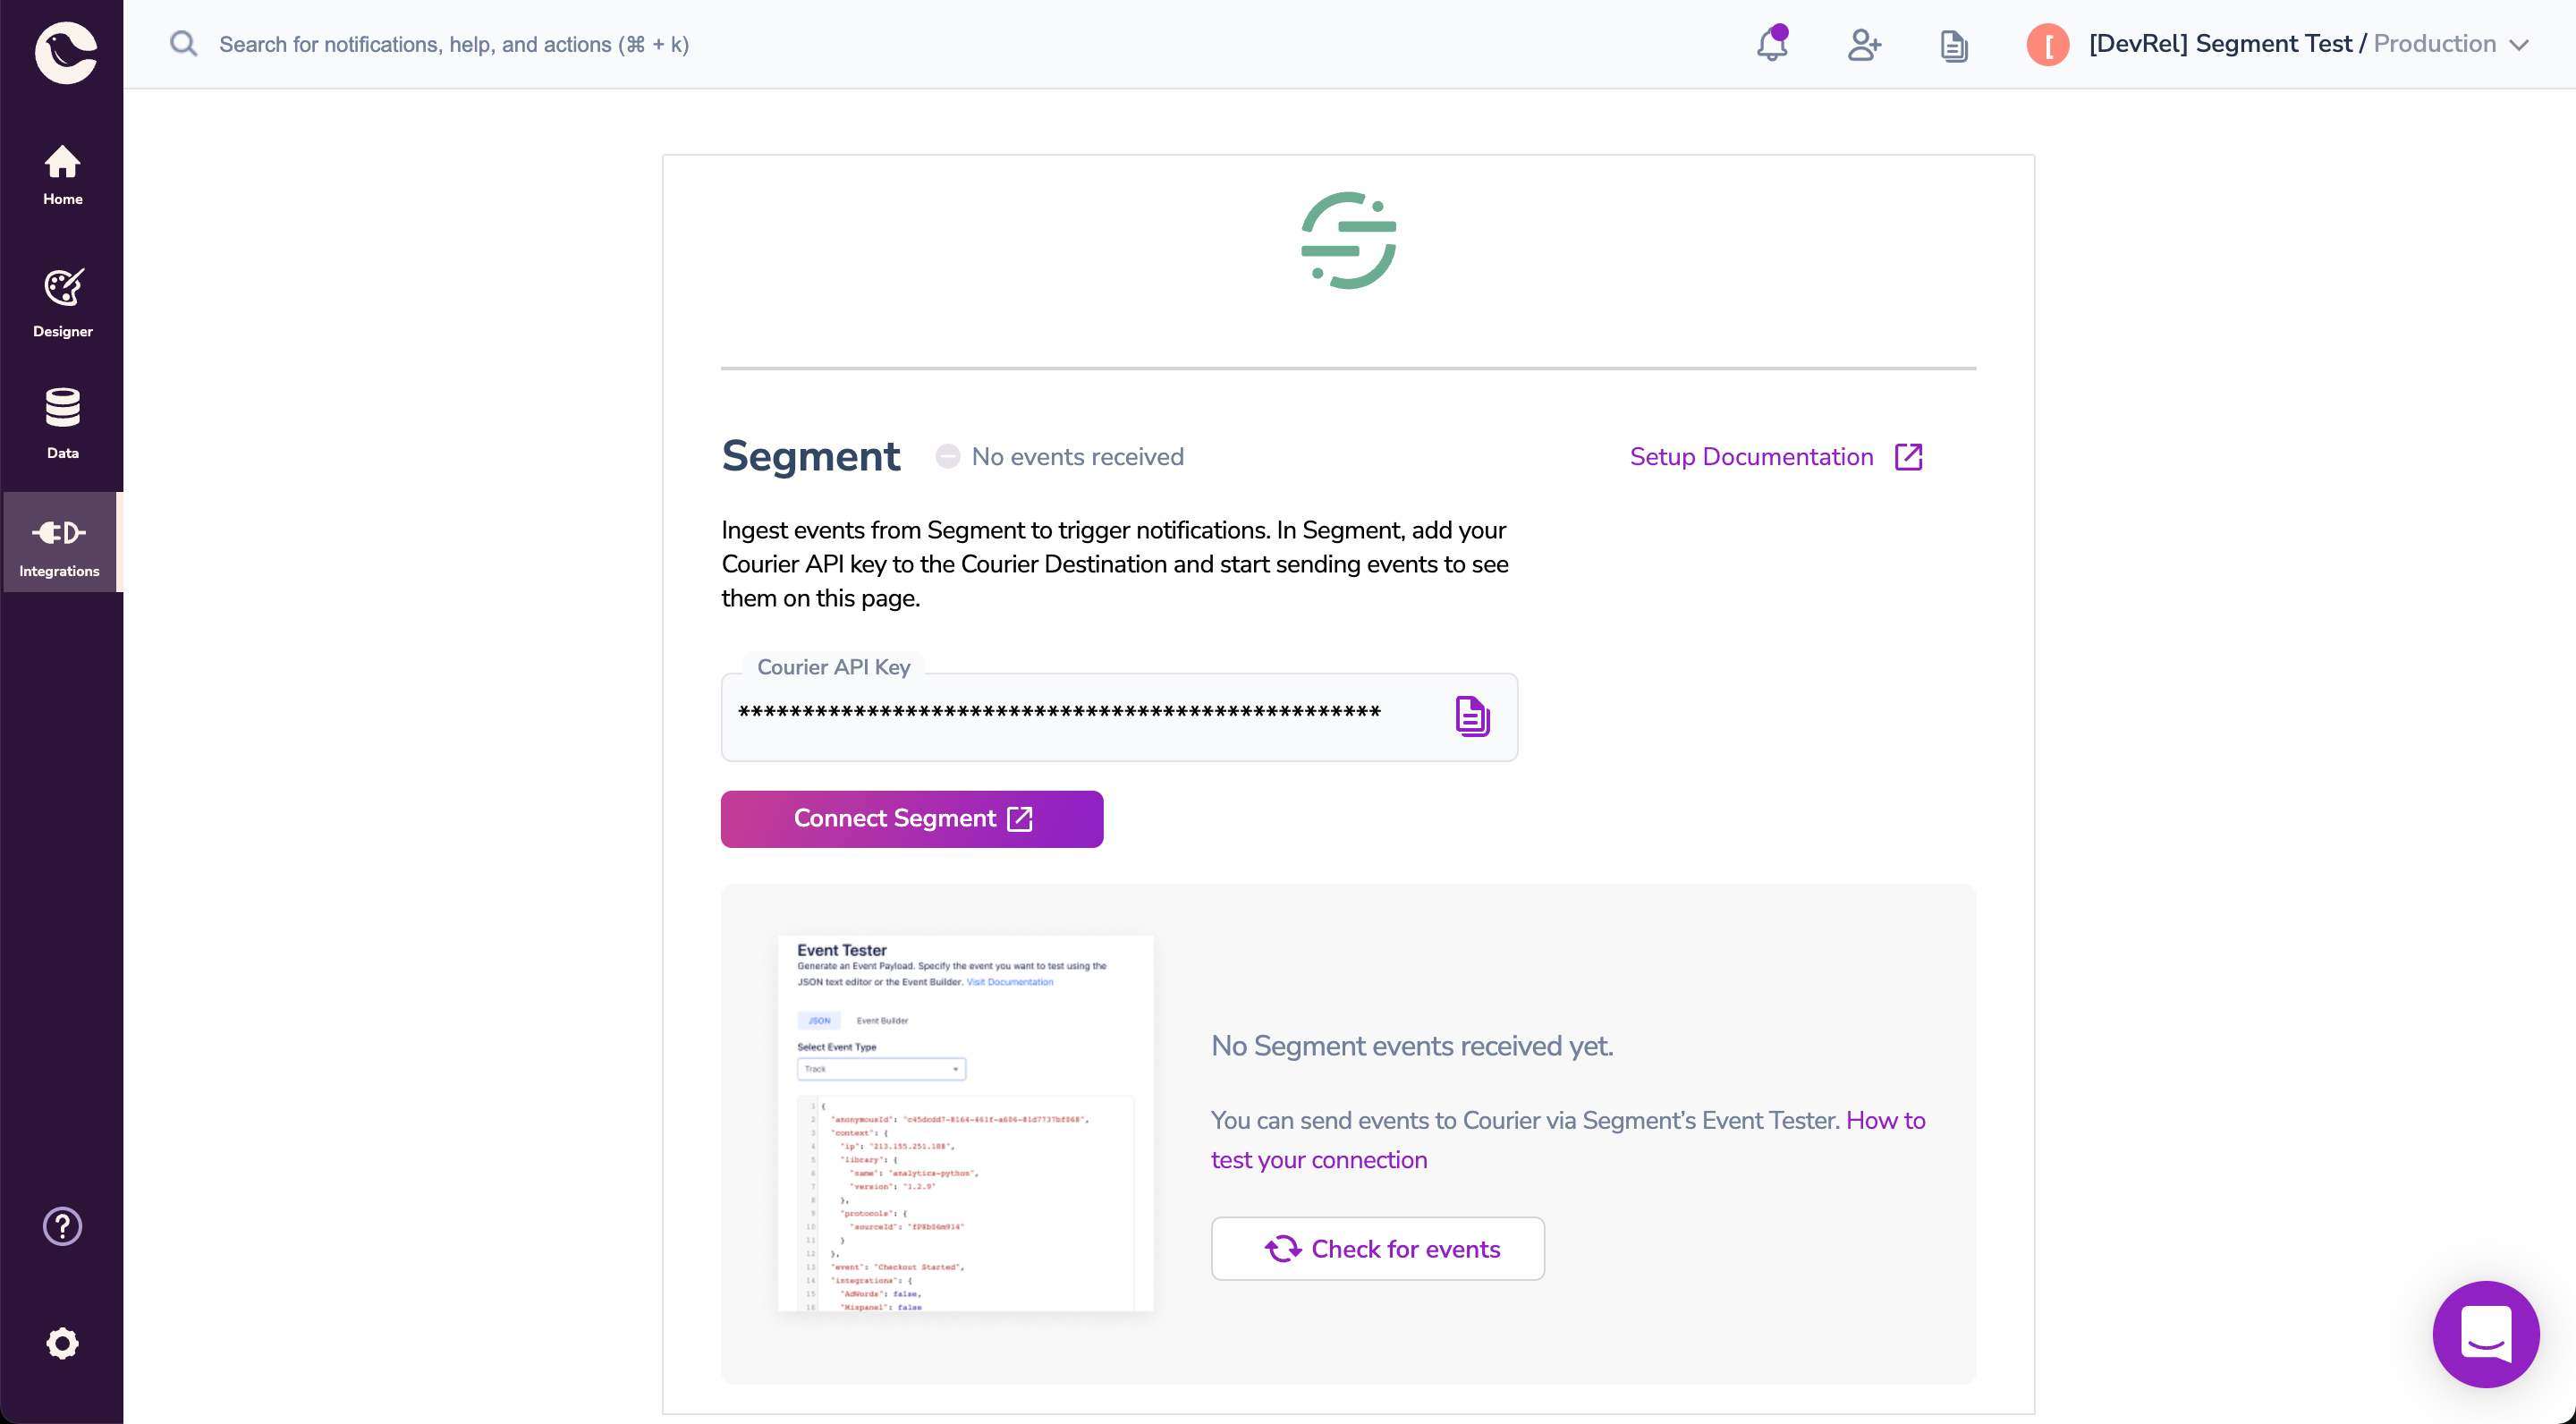The width and height of the screenshot is (2576, 1424).
Task: Click the help question mark icon
Action: tap(62, 1225)
